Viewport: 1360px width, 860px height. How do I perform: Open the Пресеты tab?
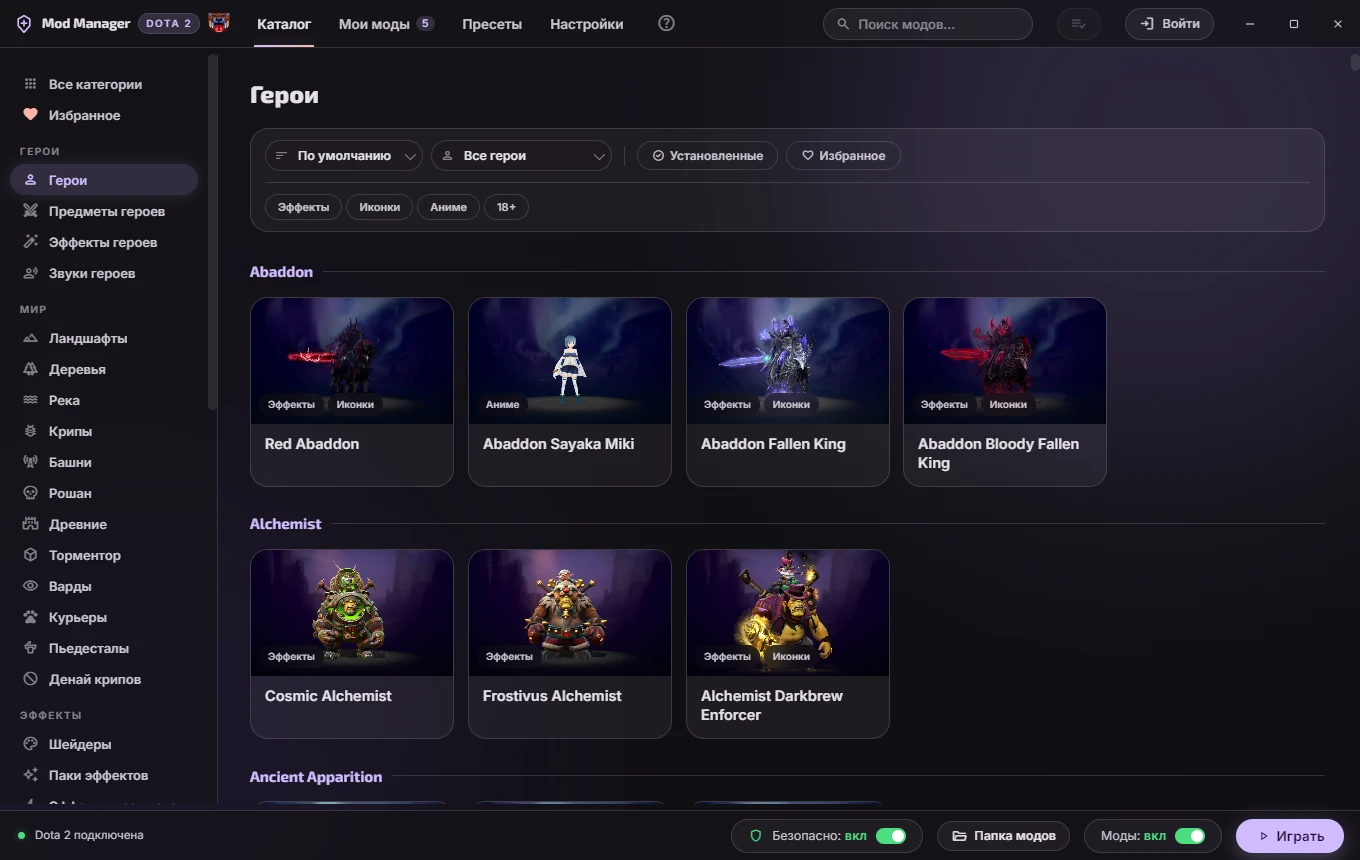coord(492,24)
